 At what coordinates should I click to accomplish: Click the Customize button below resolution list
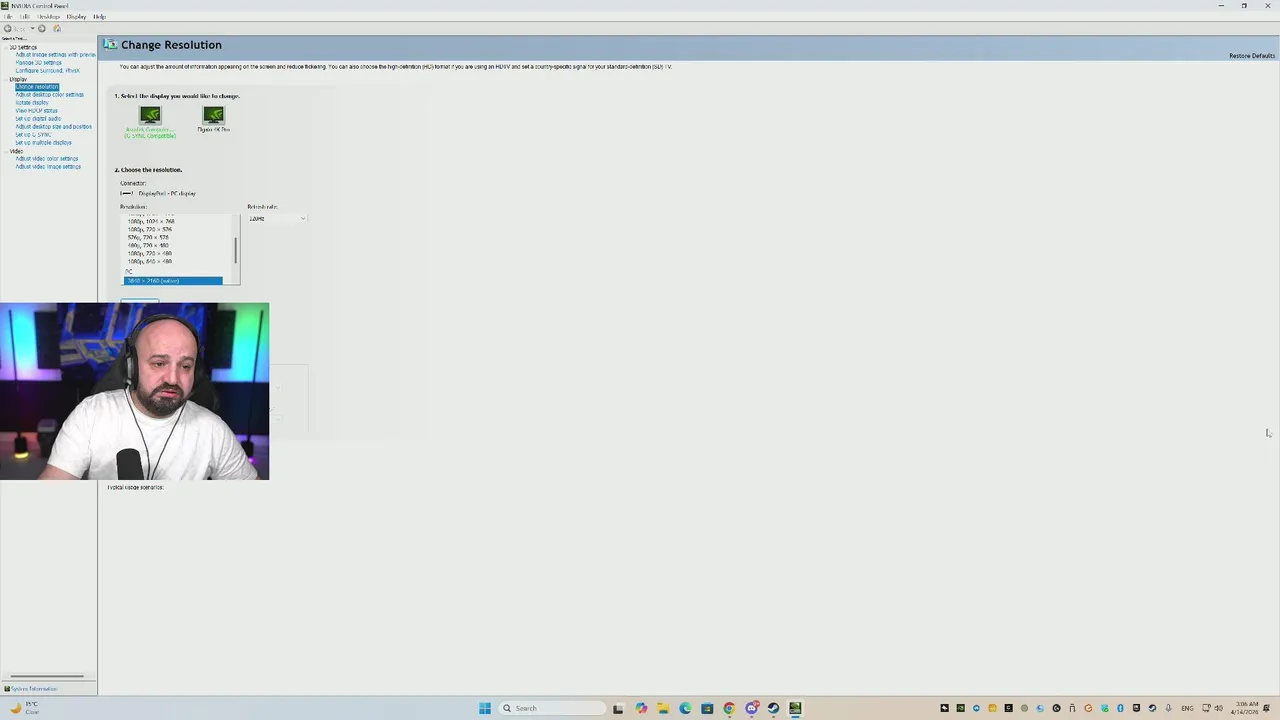click(140, 300)
